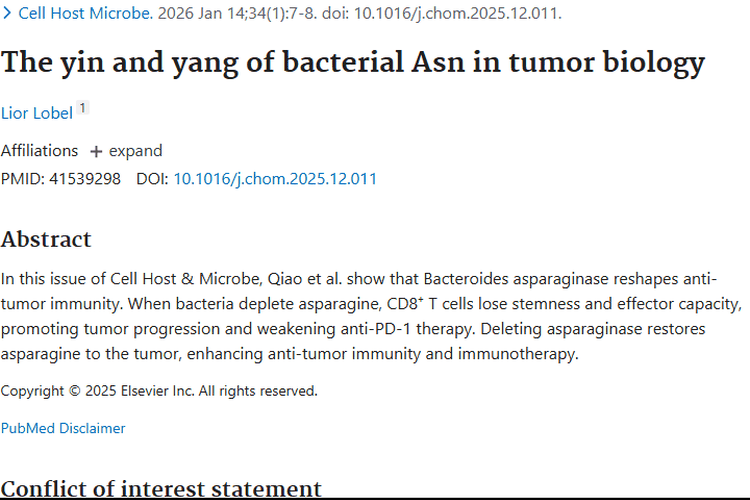
Task: Click the first sentence of the abstract
Action: (x=300, y=278)
